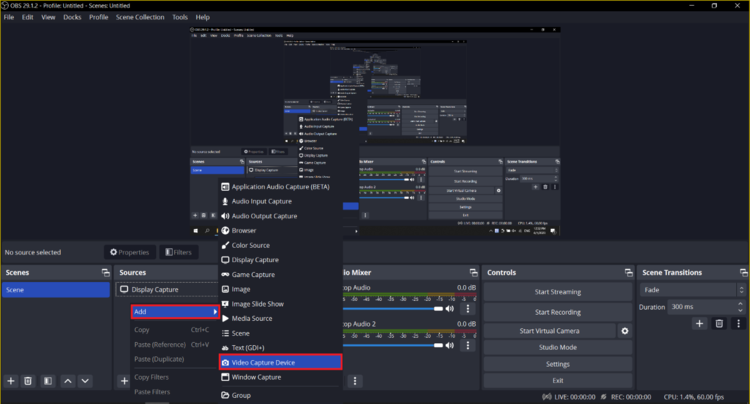The height and width of the screenshot is (404, 750).
Task: Pick Display Capture from the add menu
Action: click(280, 260)
